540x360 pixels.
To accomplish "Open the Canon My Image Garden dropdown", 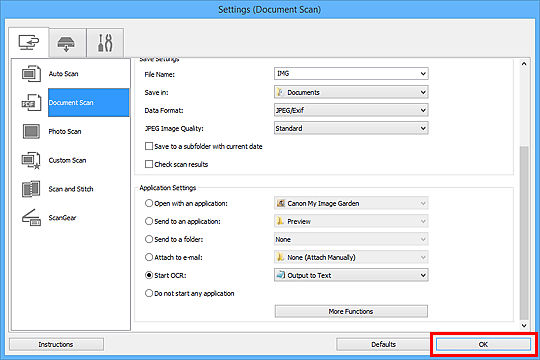I will (x=351, y=203).
